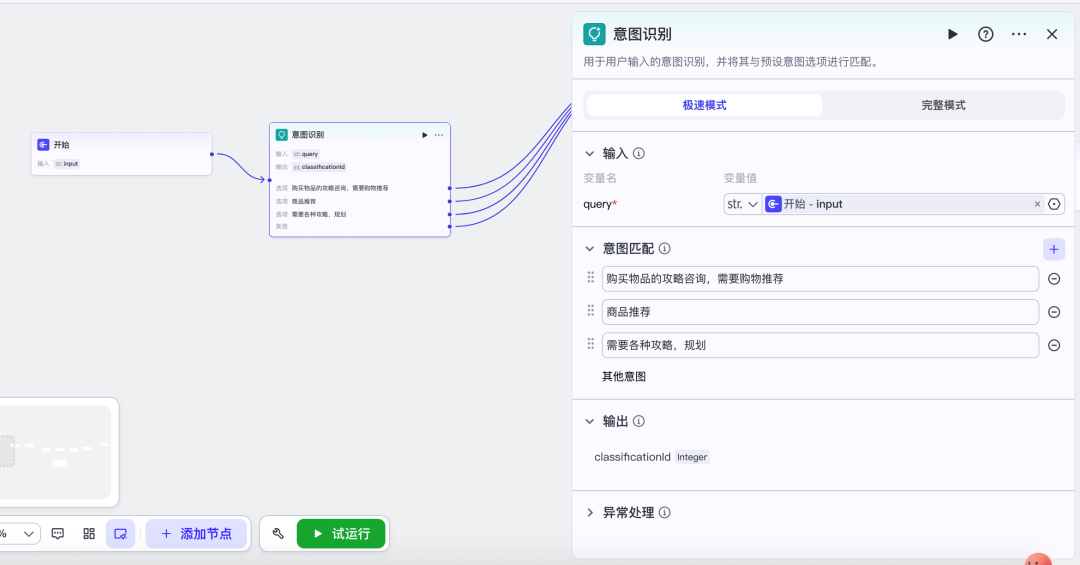Open debug wrench tool icon

[x=278, y=534]
